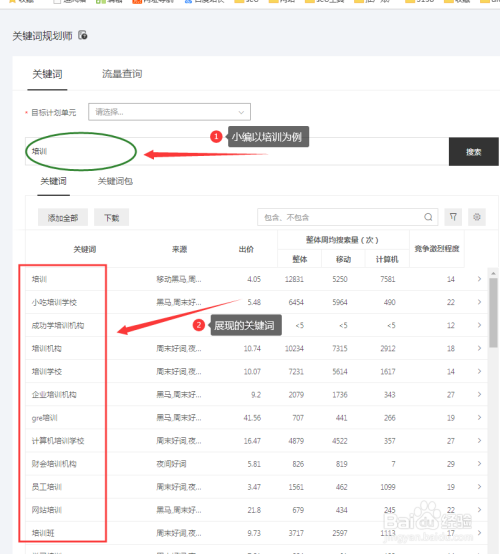Viewport: 500px width, 554px height.
Task: Select the 关键词包 sub-tab
Action: click(x=115, y=181)
